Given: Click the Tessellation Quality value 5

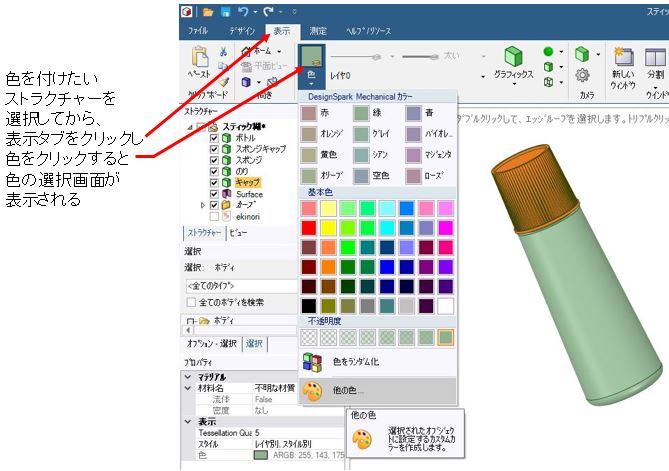Looking at the screenshot, I should tap(299, 433).
